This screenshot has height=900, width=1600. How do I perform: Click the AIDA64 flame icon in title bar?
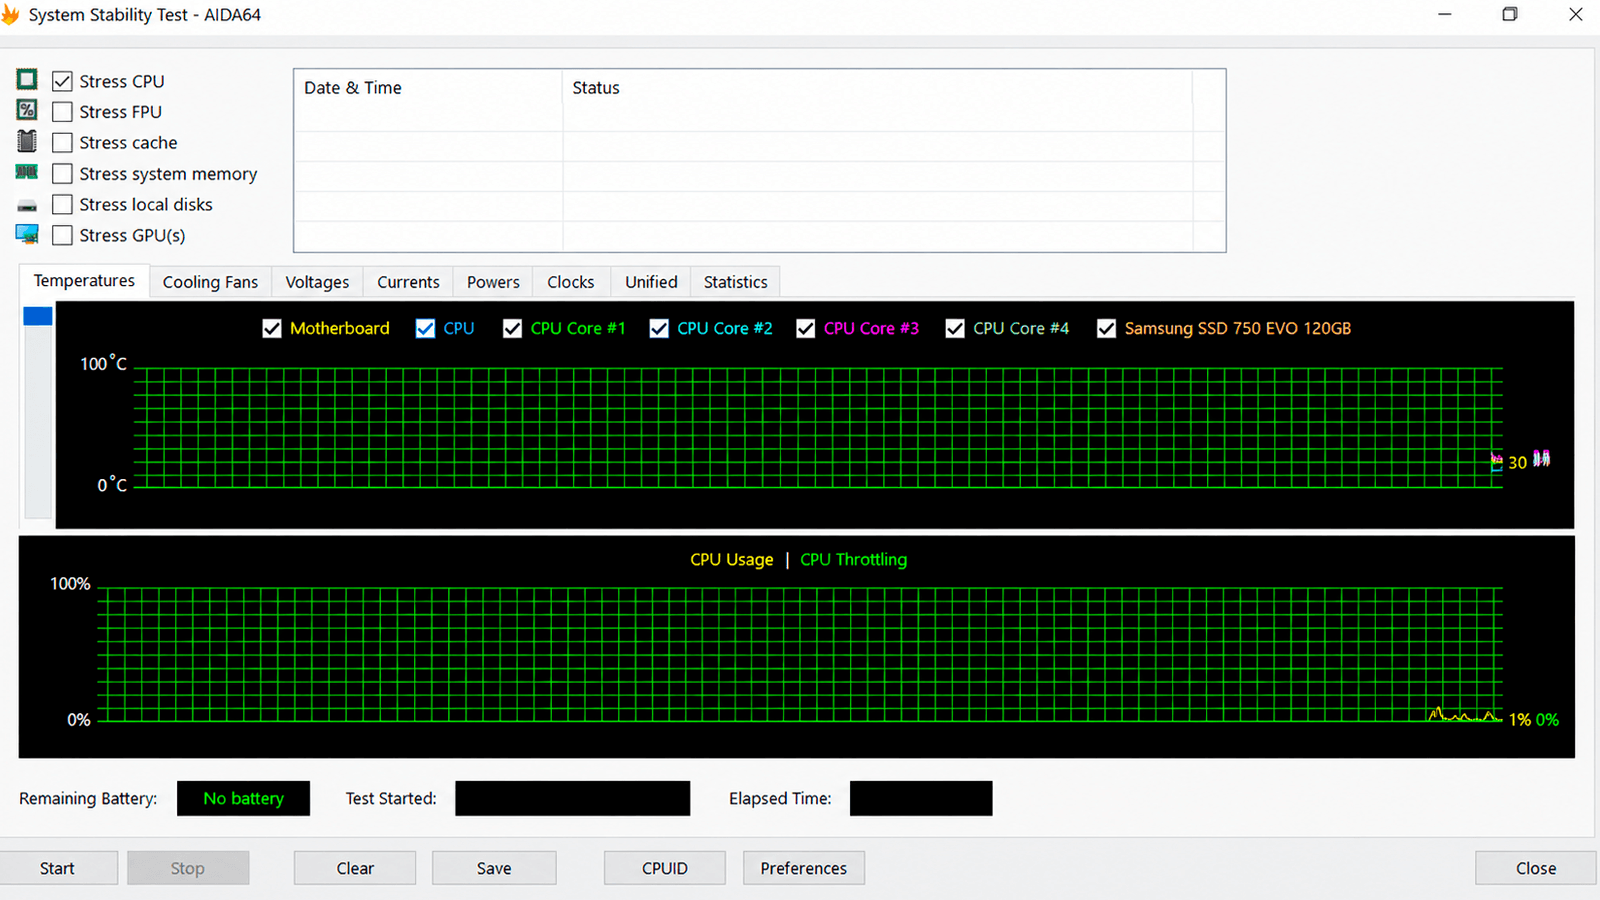[x=11, y=15]
